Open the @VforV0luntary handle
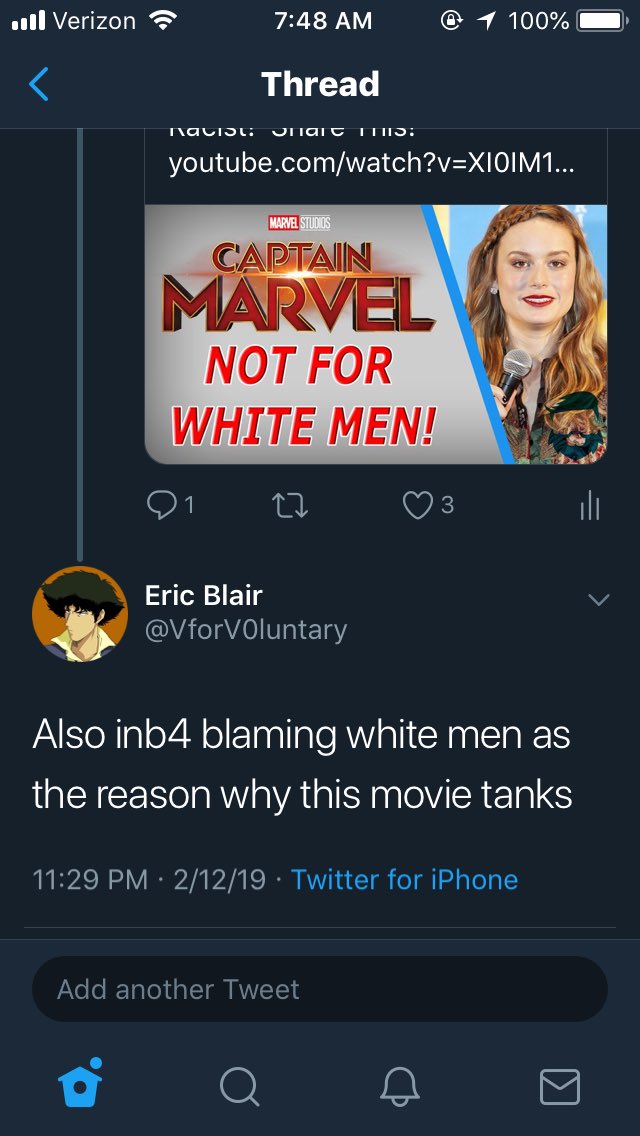The height and width of the screenshot is (1136, 640). tap(246, 630)
